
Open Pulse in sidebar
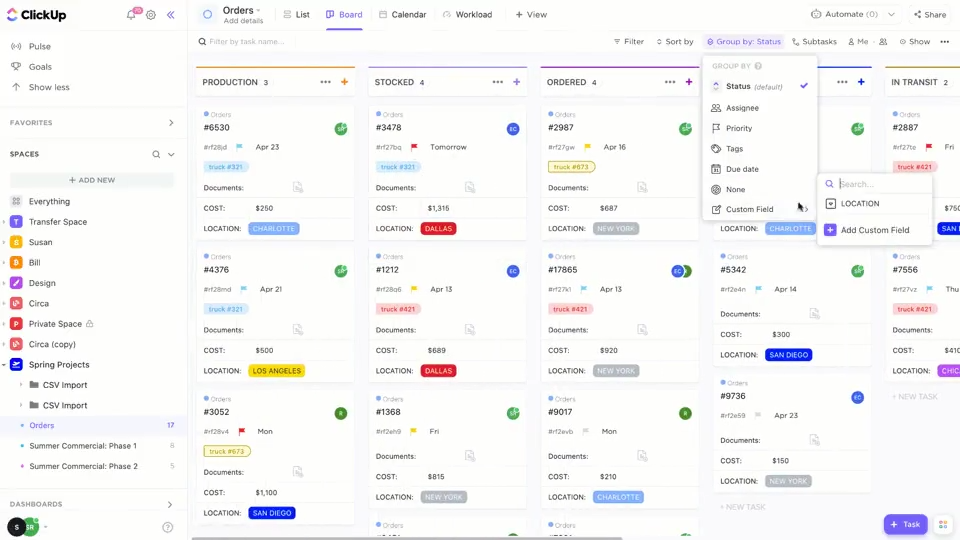39,47
